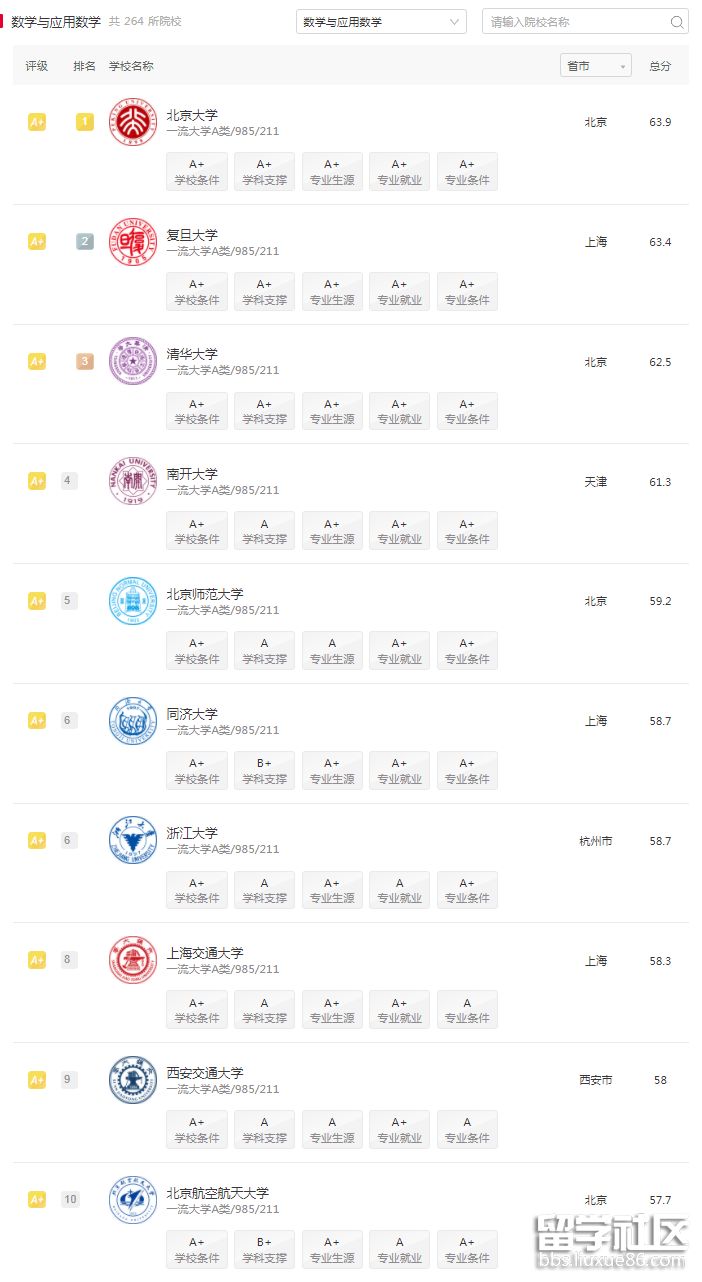
Task: Expand the 省市 province filter
Action: pyautogui.click(x=596, y=66)
